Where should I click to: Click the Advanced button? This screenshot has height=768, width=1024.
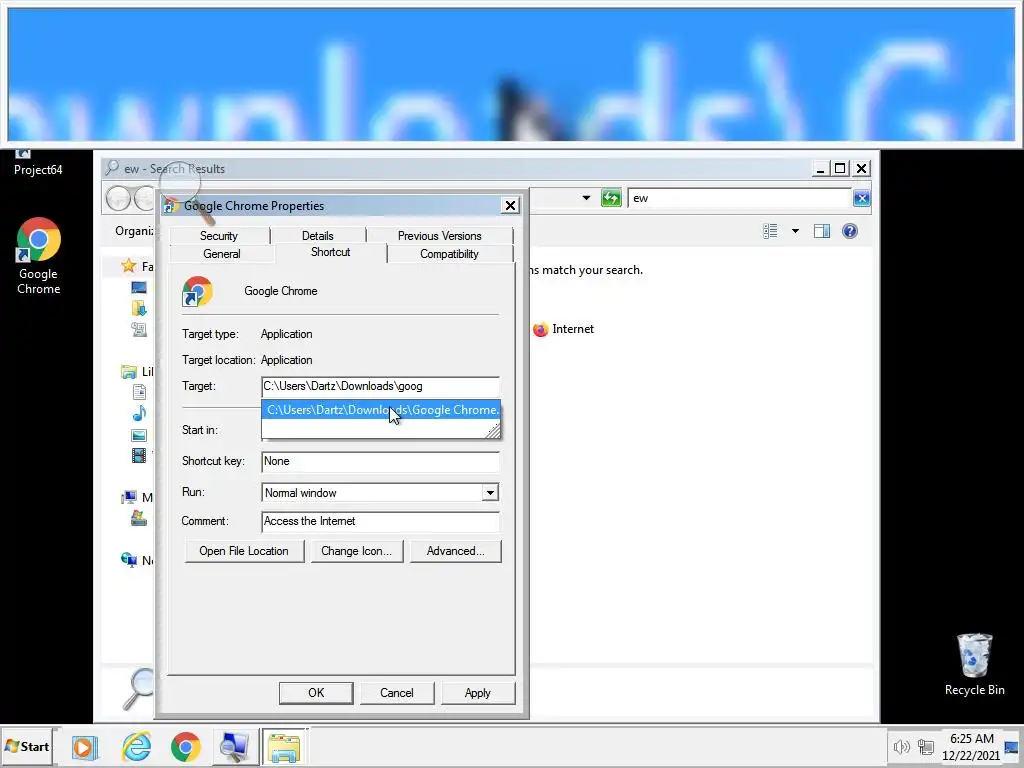click(456, 551)
